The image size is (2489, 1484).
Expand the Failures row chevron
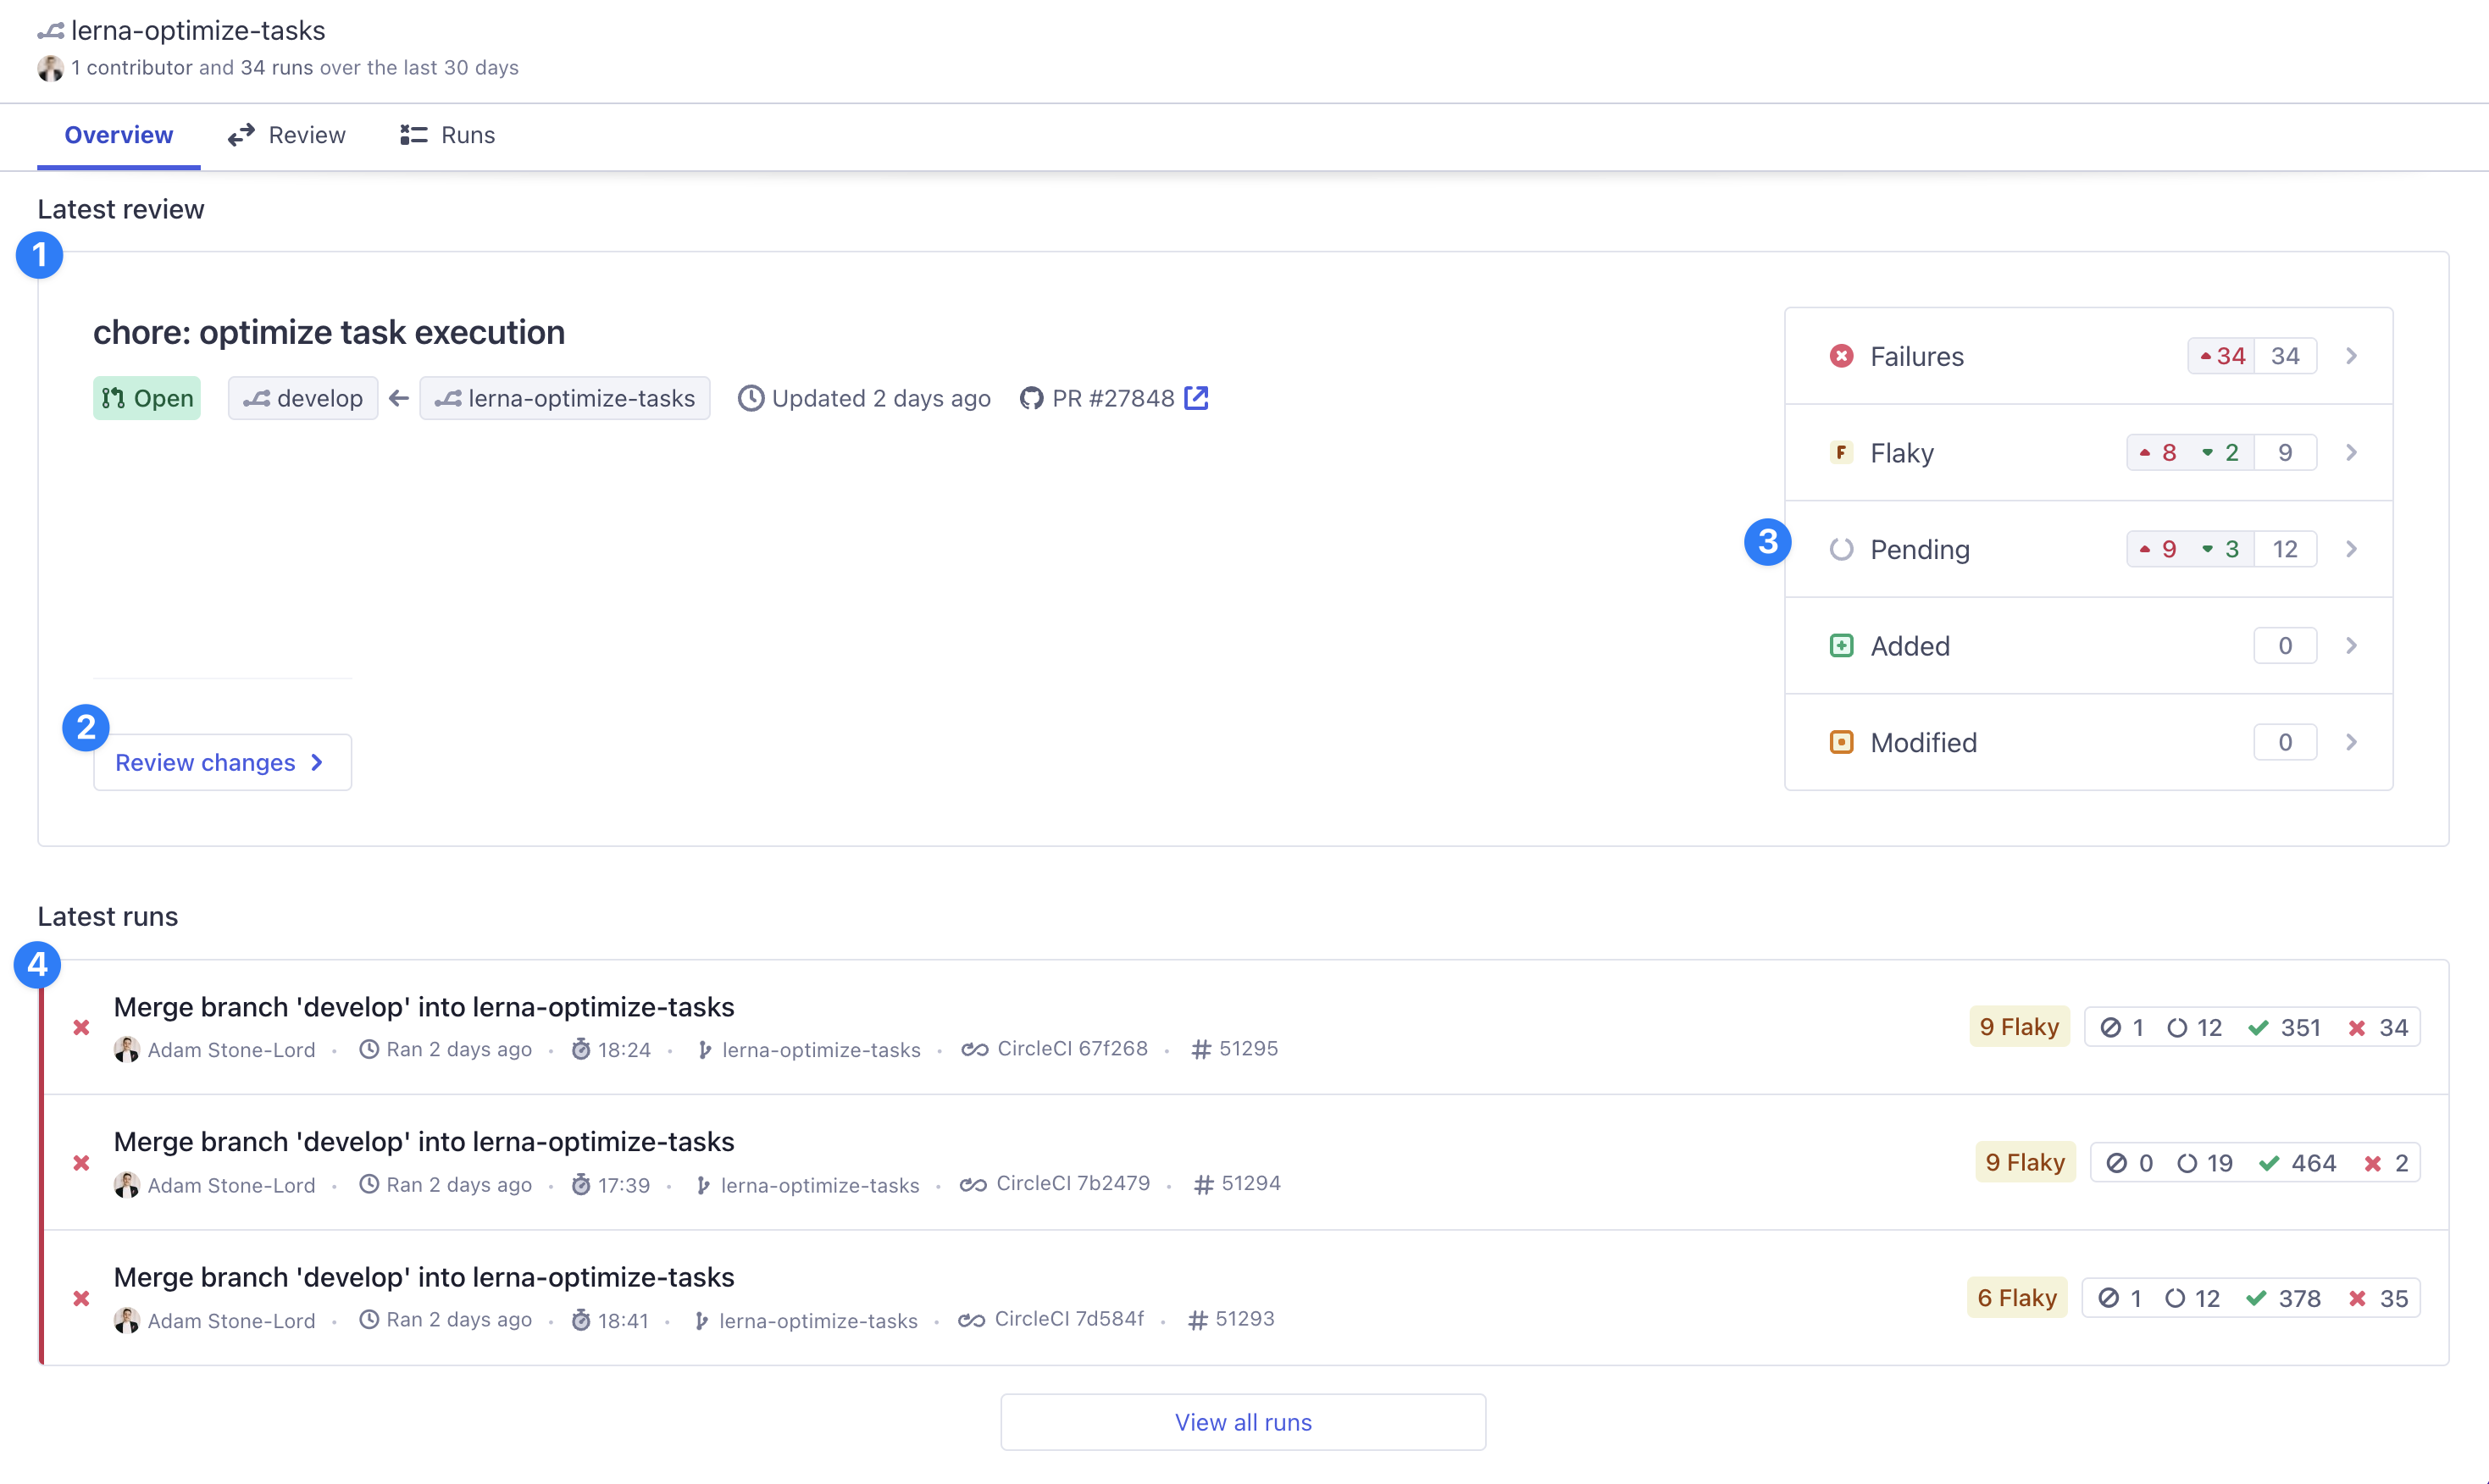point(2351,356)
